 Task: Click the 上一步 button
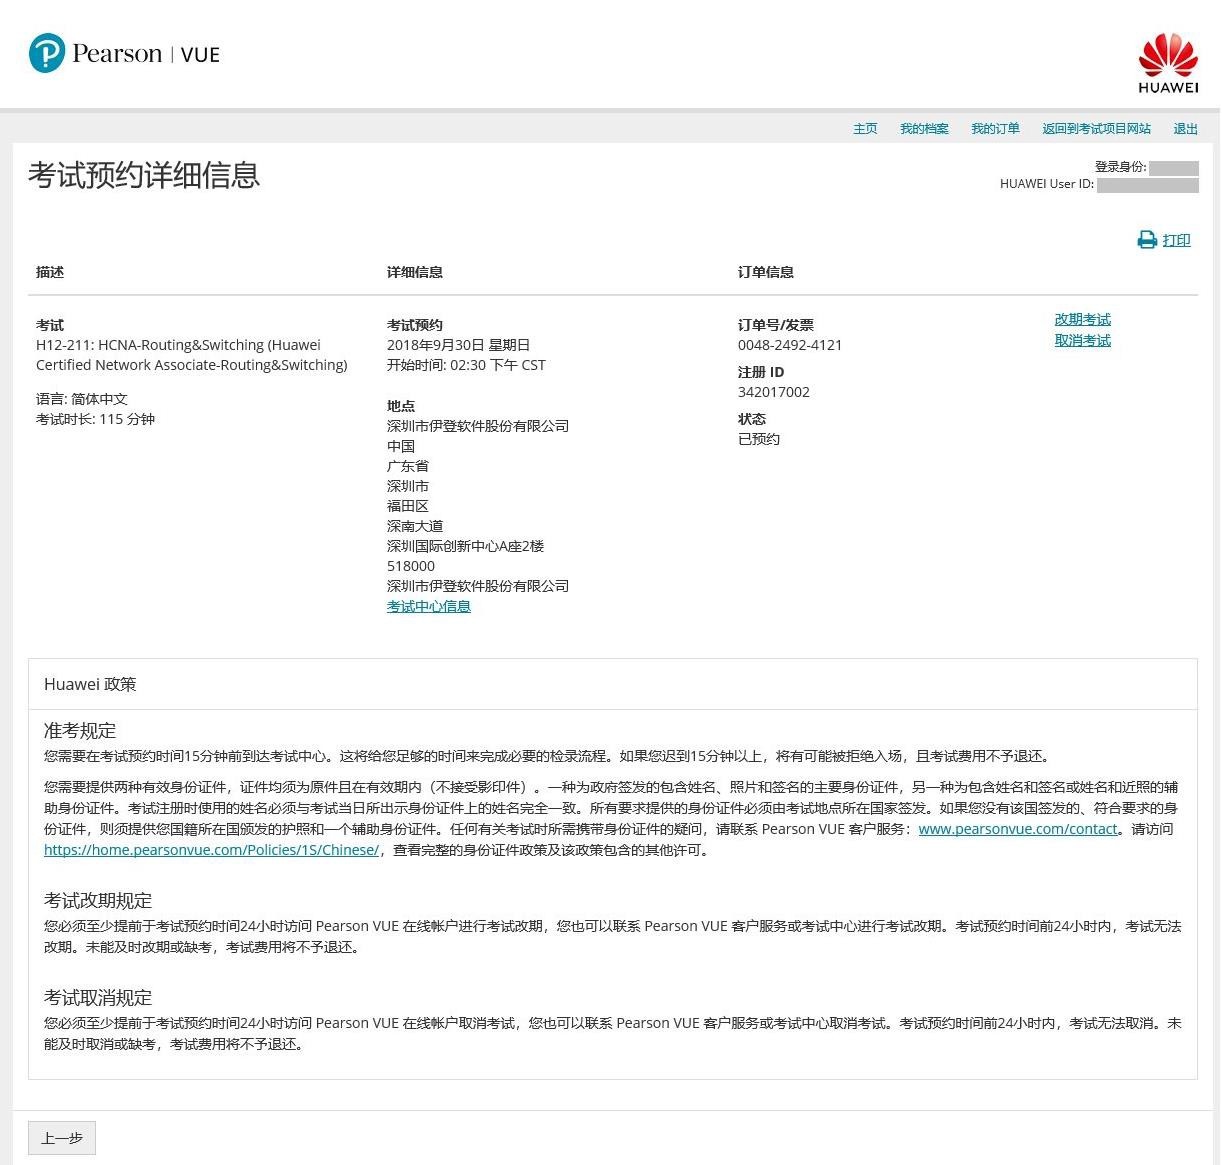pos(62,1138)
